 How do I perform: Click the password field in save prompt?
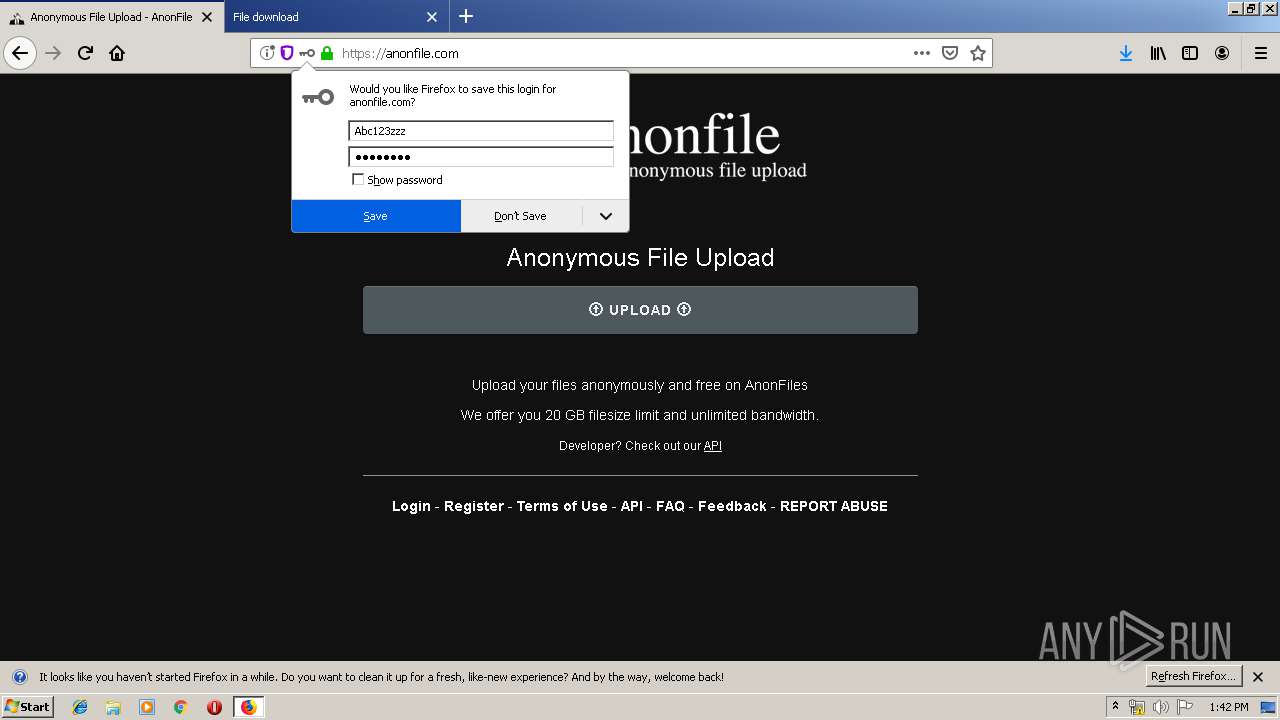click(x=481, y=157)
